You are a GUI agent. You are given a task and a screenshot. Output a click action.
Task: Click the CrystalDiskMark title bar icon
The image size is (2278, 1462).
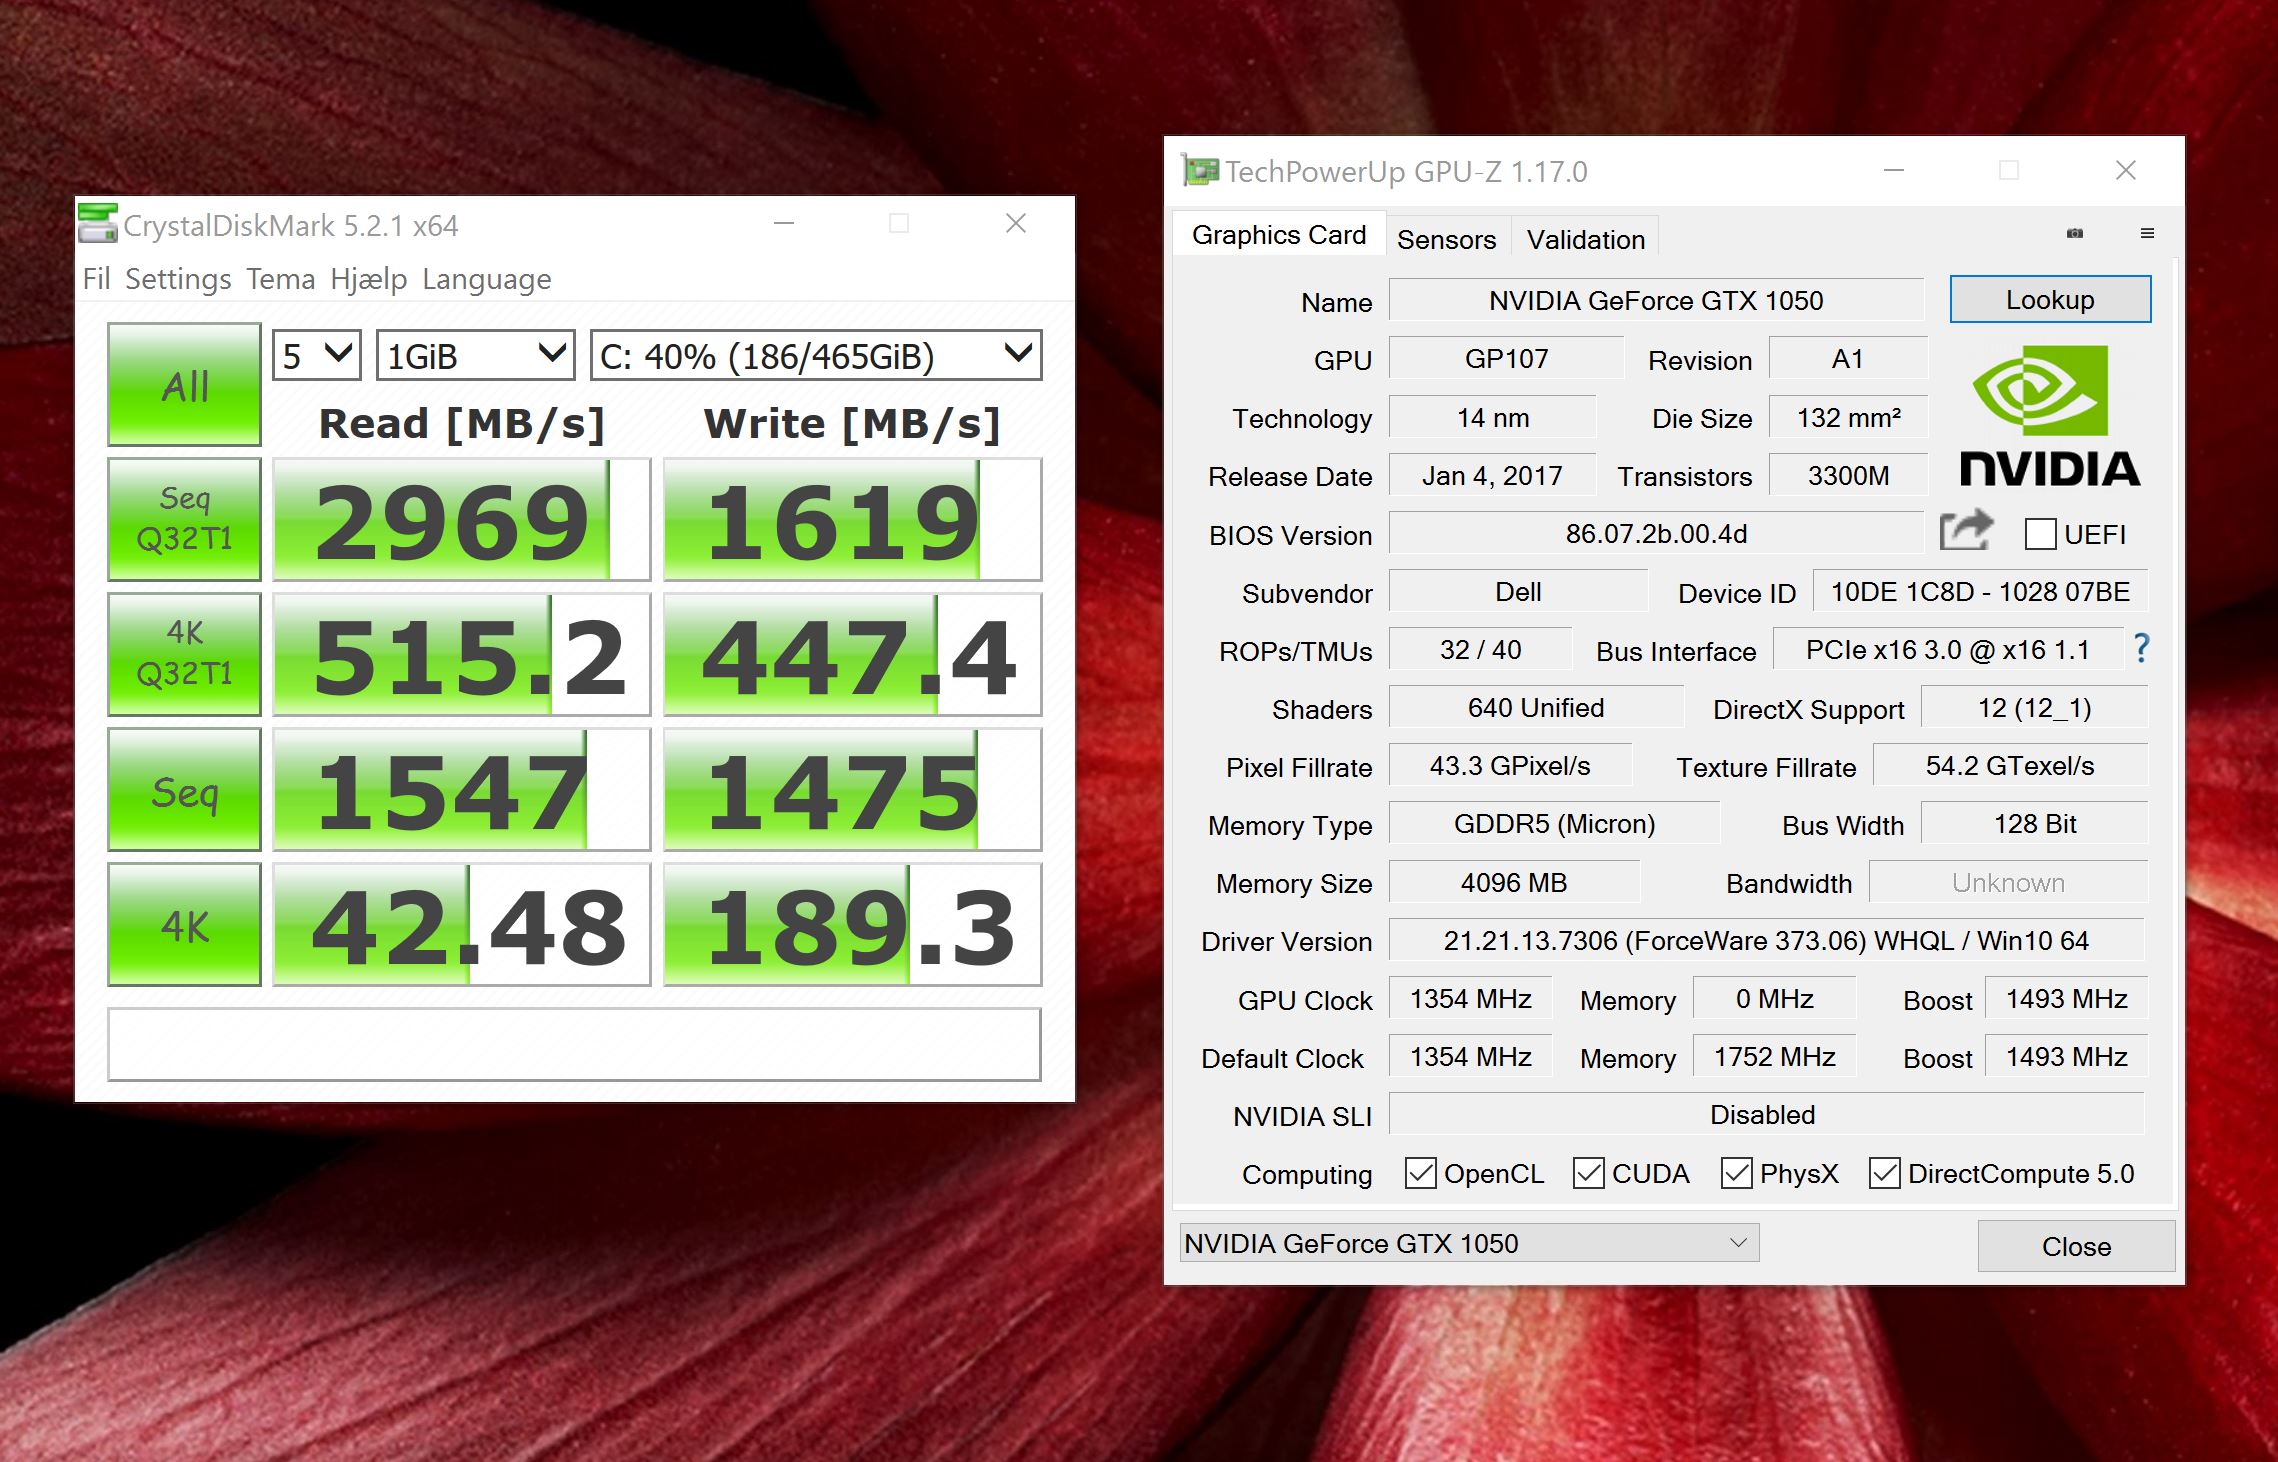97,223
